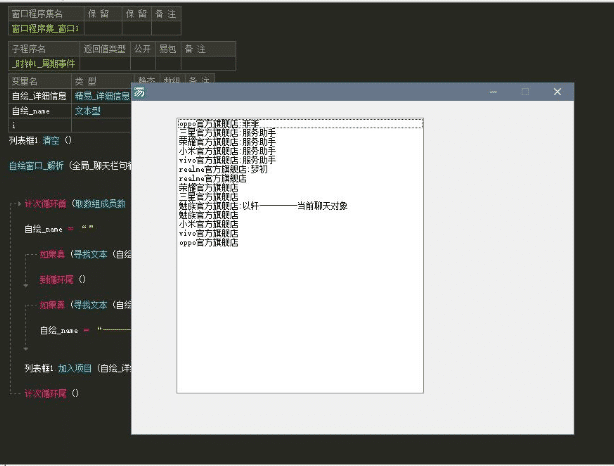The height and width of the screenshot is (466, 614).
Task: Click the 子程序名 column header
Action: 44,49
